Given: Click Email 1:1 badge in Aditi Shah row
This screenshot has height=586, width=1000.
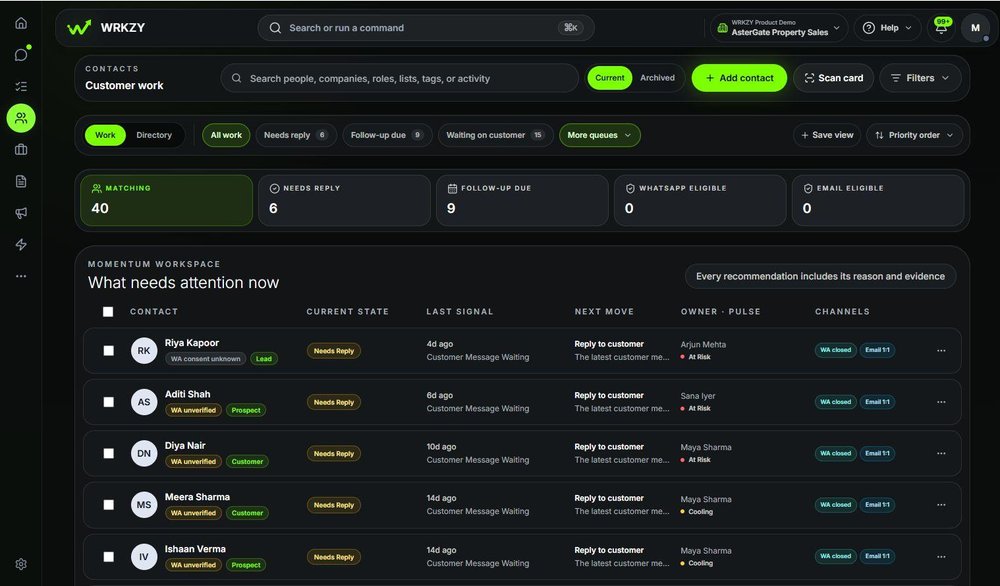Looking at the screenshot, I should tap(878, 402).
